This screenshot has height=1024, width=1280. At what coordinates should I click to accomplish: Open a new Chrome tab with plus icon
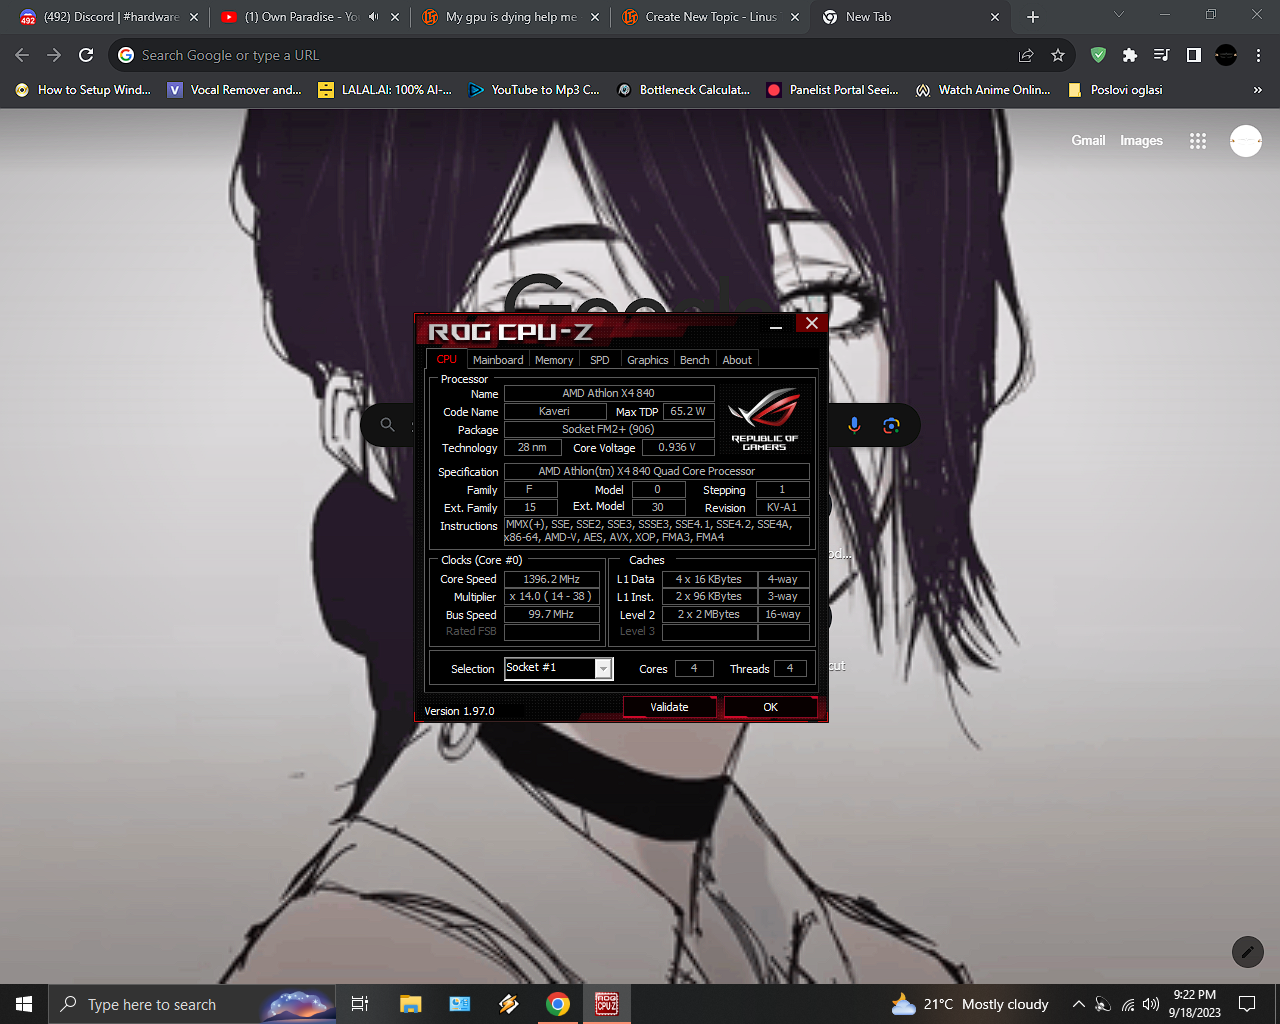click(x=1033, y=17)
